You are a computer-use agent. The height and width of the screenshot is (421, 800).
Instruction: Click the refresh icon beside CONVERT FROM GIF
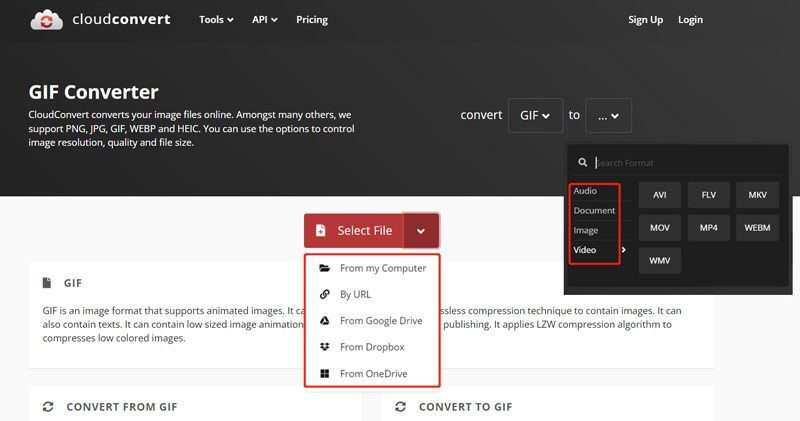click(48, 407)
